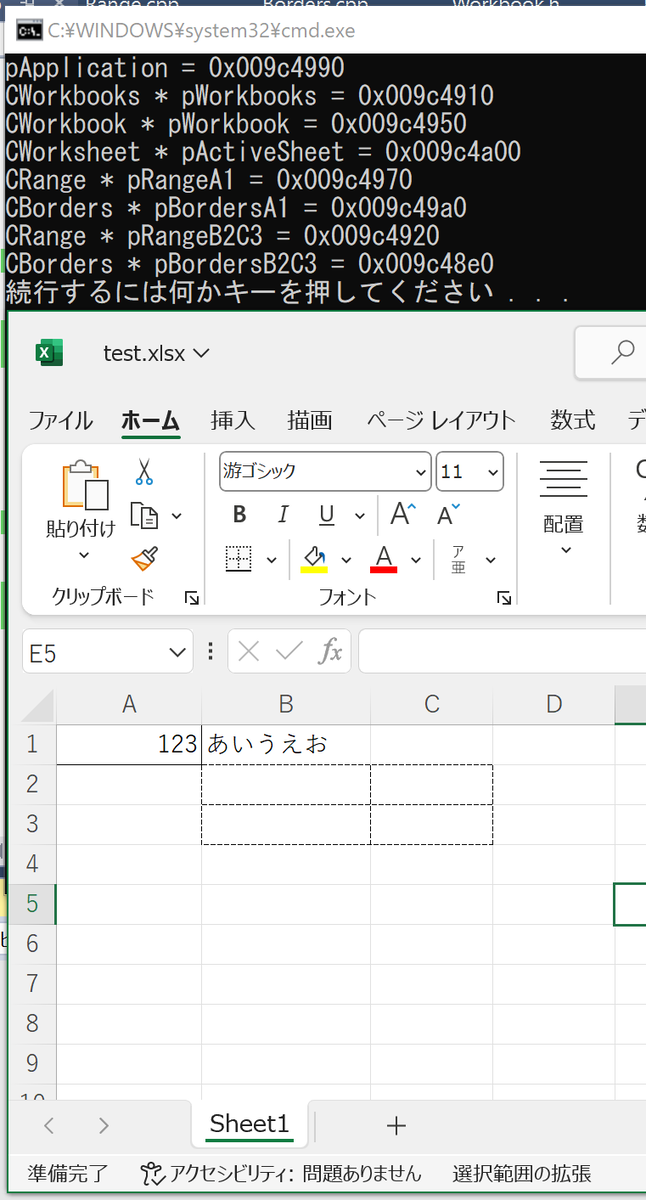
Task: Switch to the 挿入 ribbon tab
Action: tap(233, 420)
